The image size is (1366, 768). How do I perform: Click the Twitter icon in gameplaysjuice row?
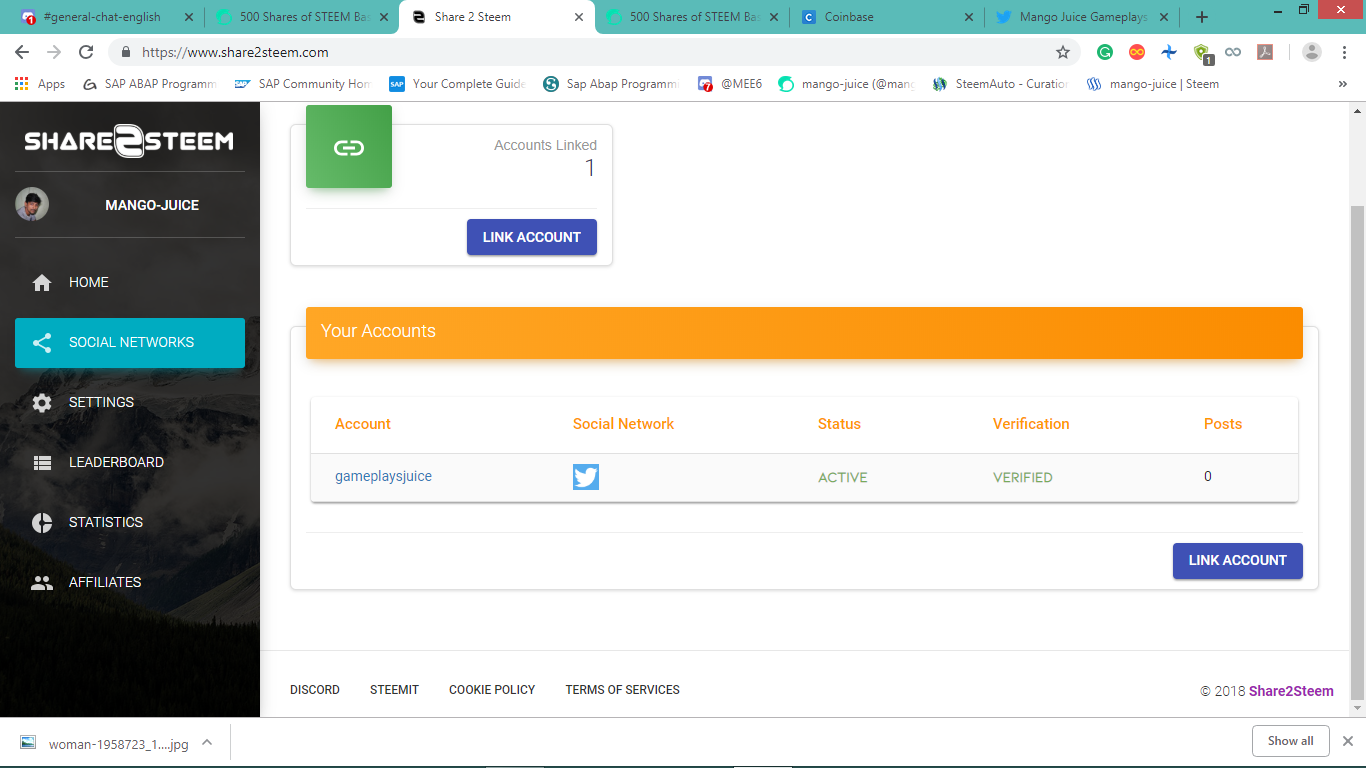586,477
